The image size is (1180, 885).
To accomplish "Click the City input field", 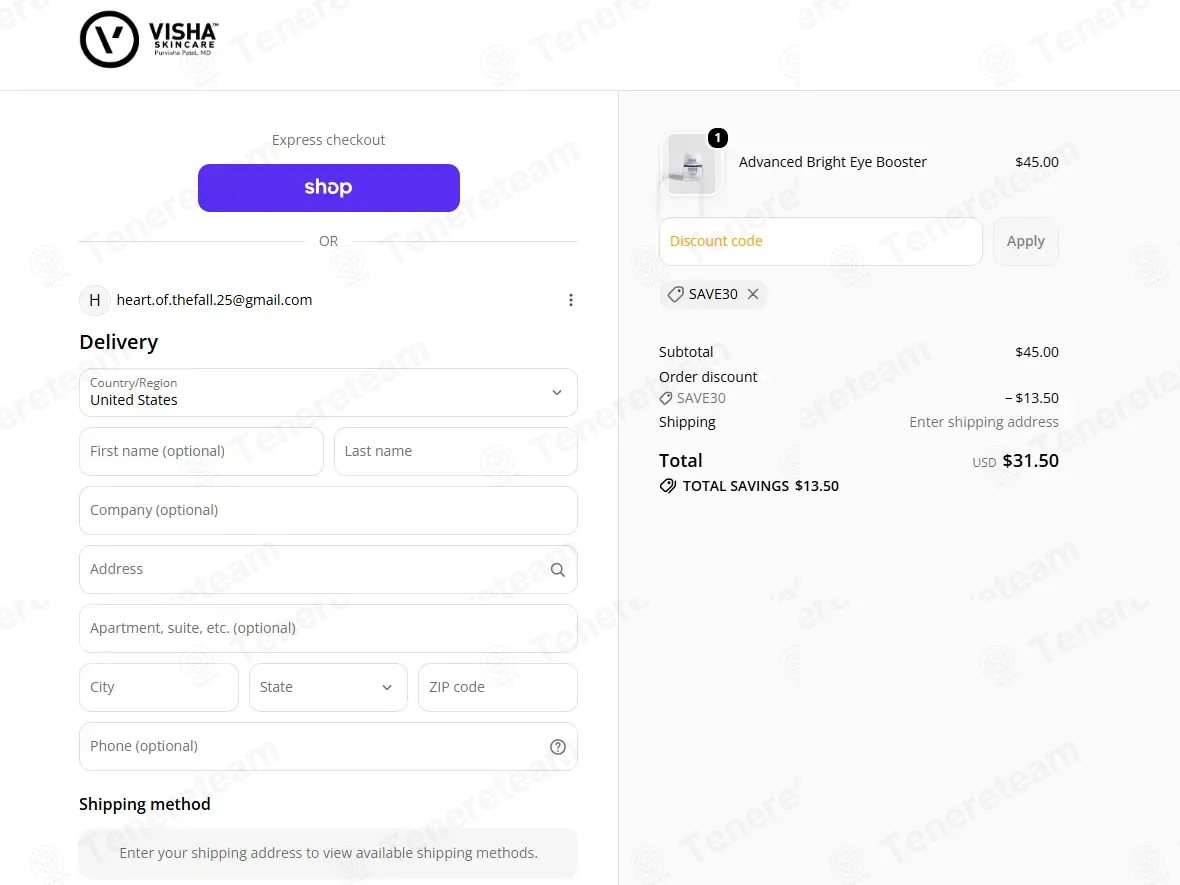I will click(x=159, y=687).
